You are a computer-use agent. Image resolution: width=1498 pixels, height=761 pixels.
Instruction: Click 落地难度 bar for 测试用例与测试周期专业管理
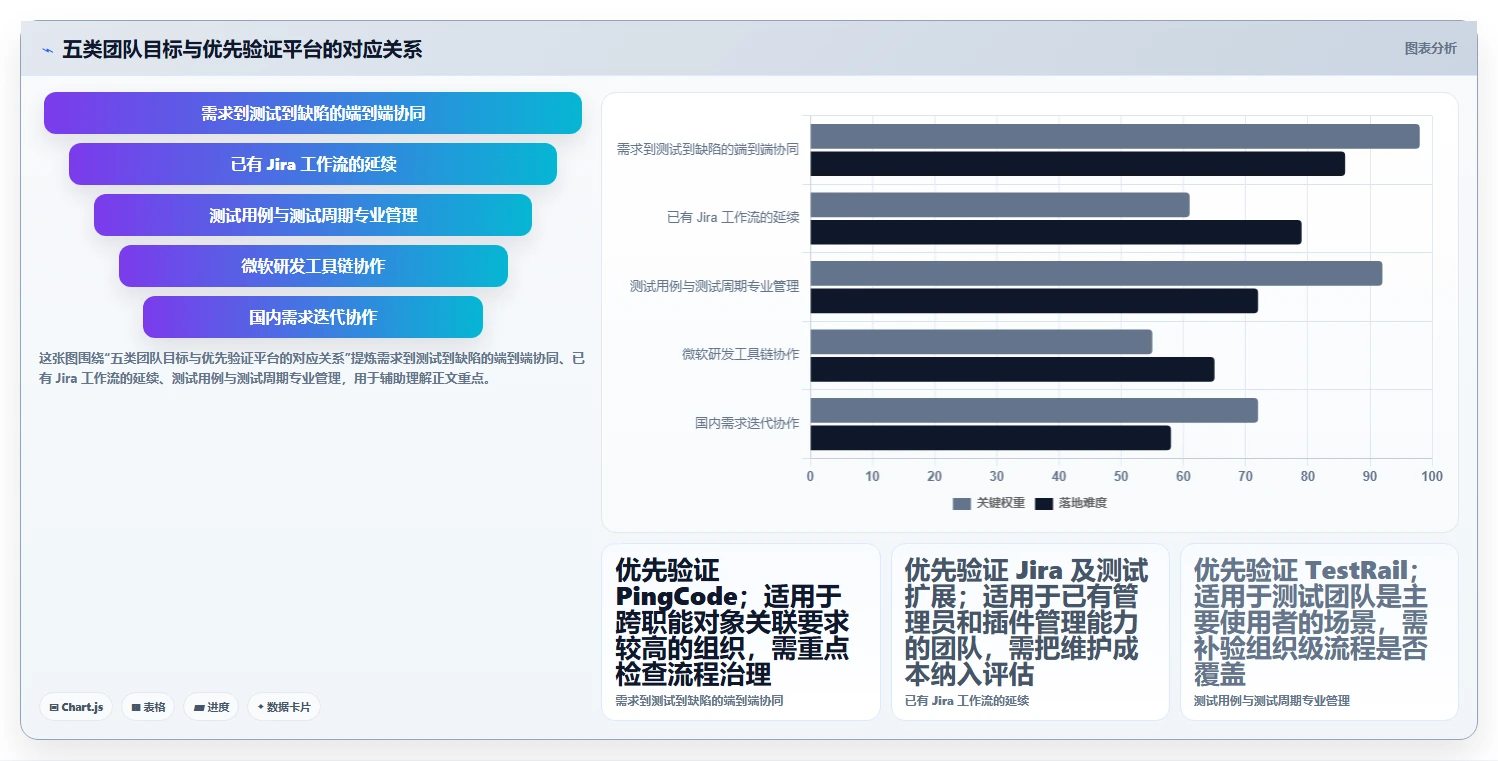click(x=1034, y=301)
